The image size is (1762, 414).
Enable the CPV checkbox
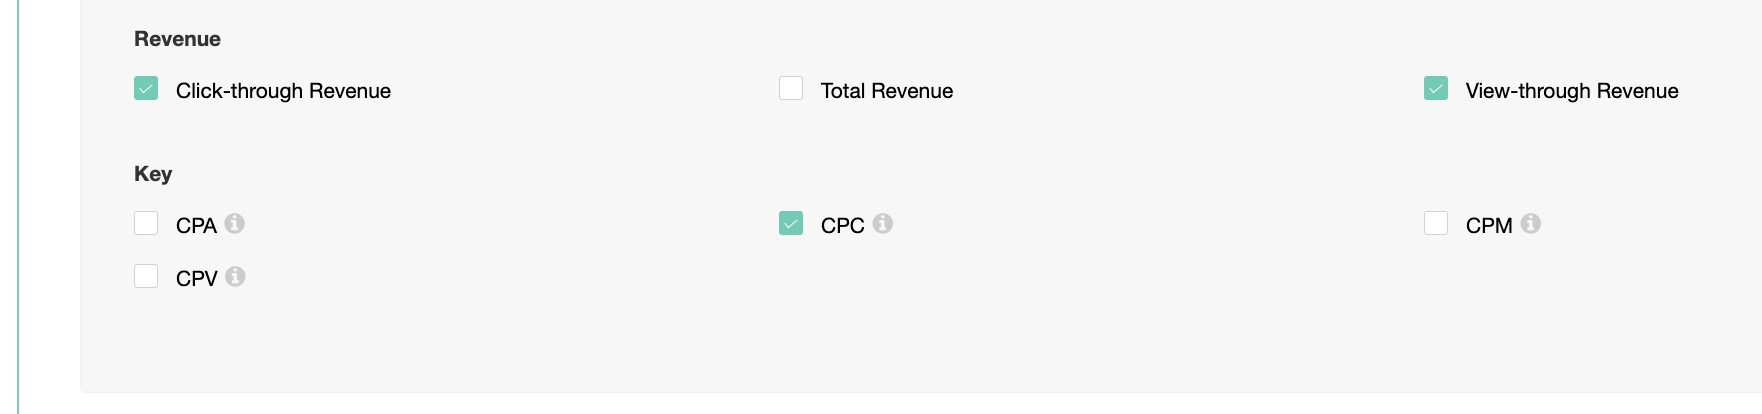[146, 276]
